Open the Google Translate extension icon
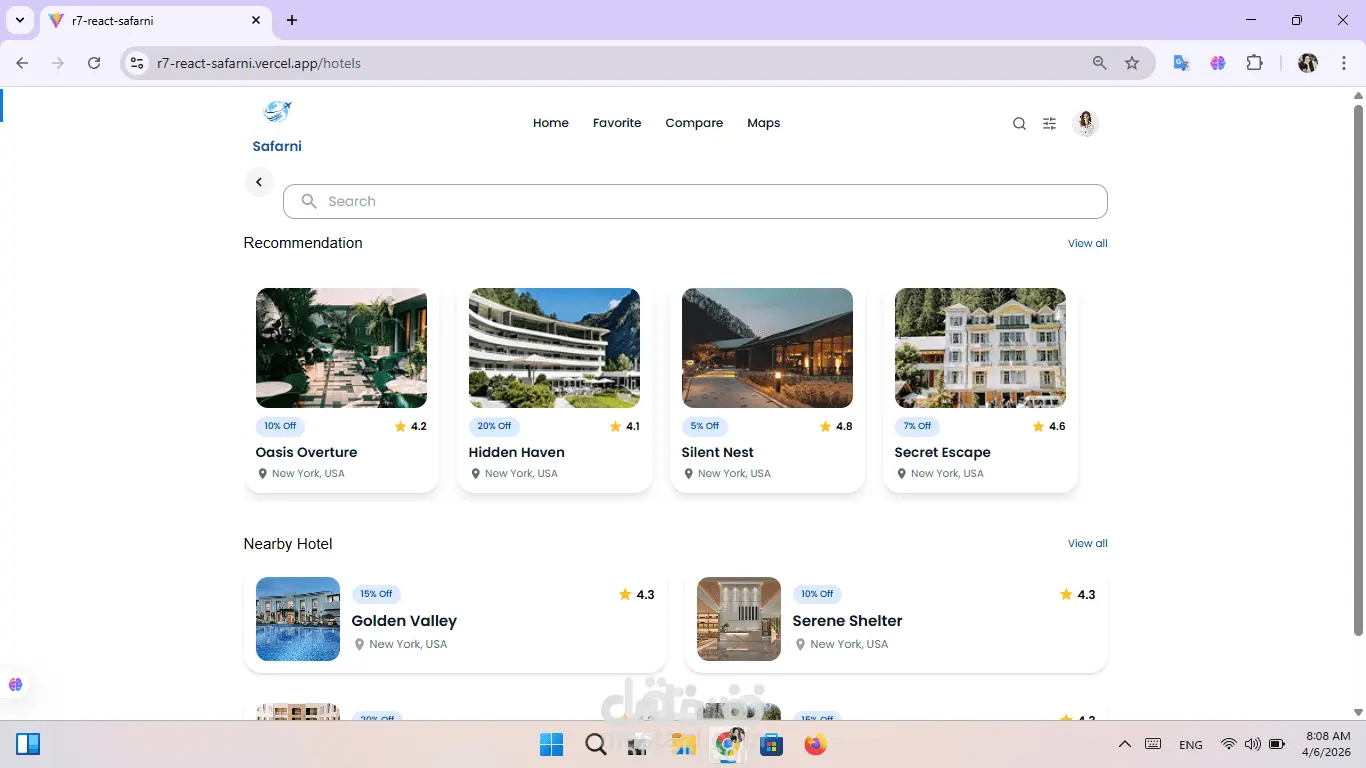The image size is (1366, 768). tap(1181, 63)
